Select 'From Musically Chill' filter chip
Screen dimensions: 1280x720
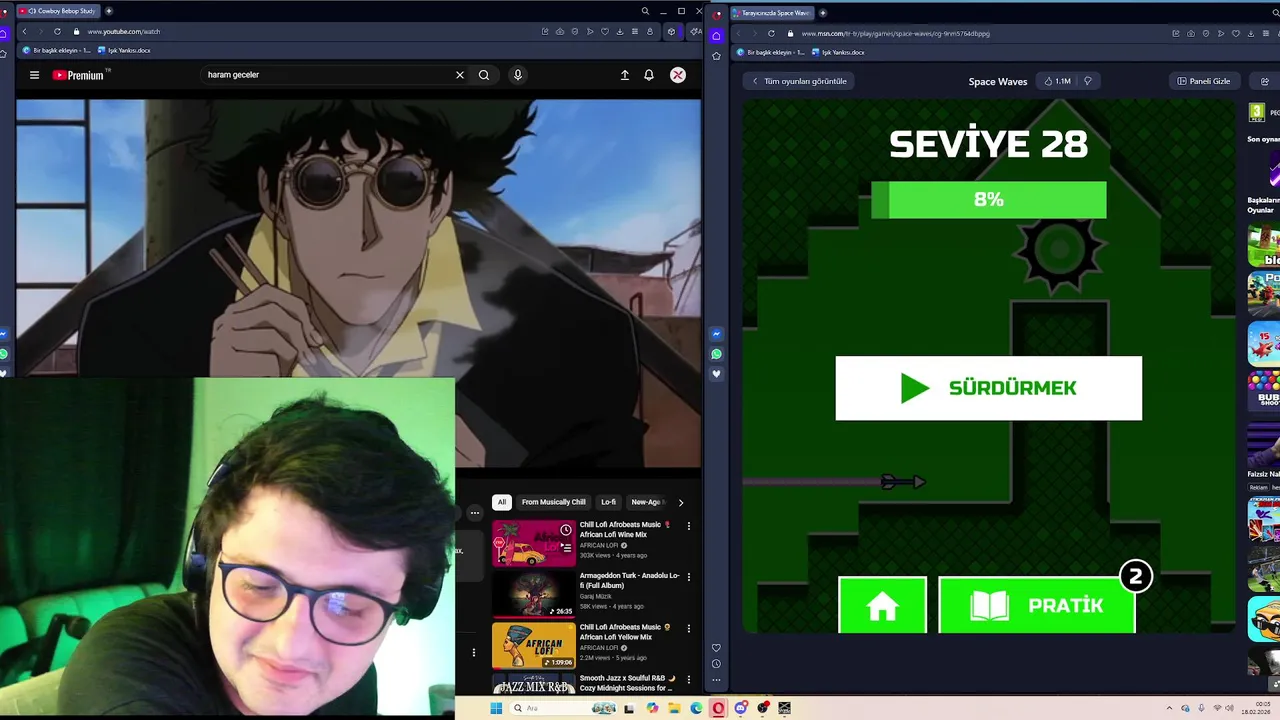pyautogui.click(x=553, y=502)
